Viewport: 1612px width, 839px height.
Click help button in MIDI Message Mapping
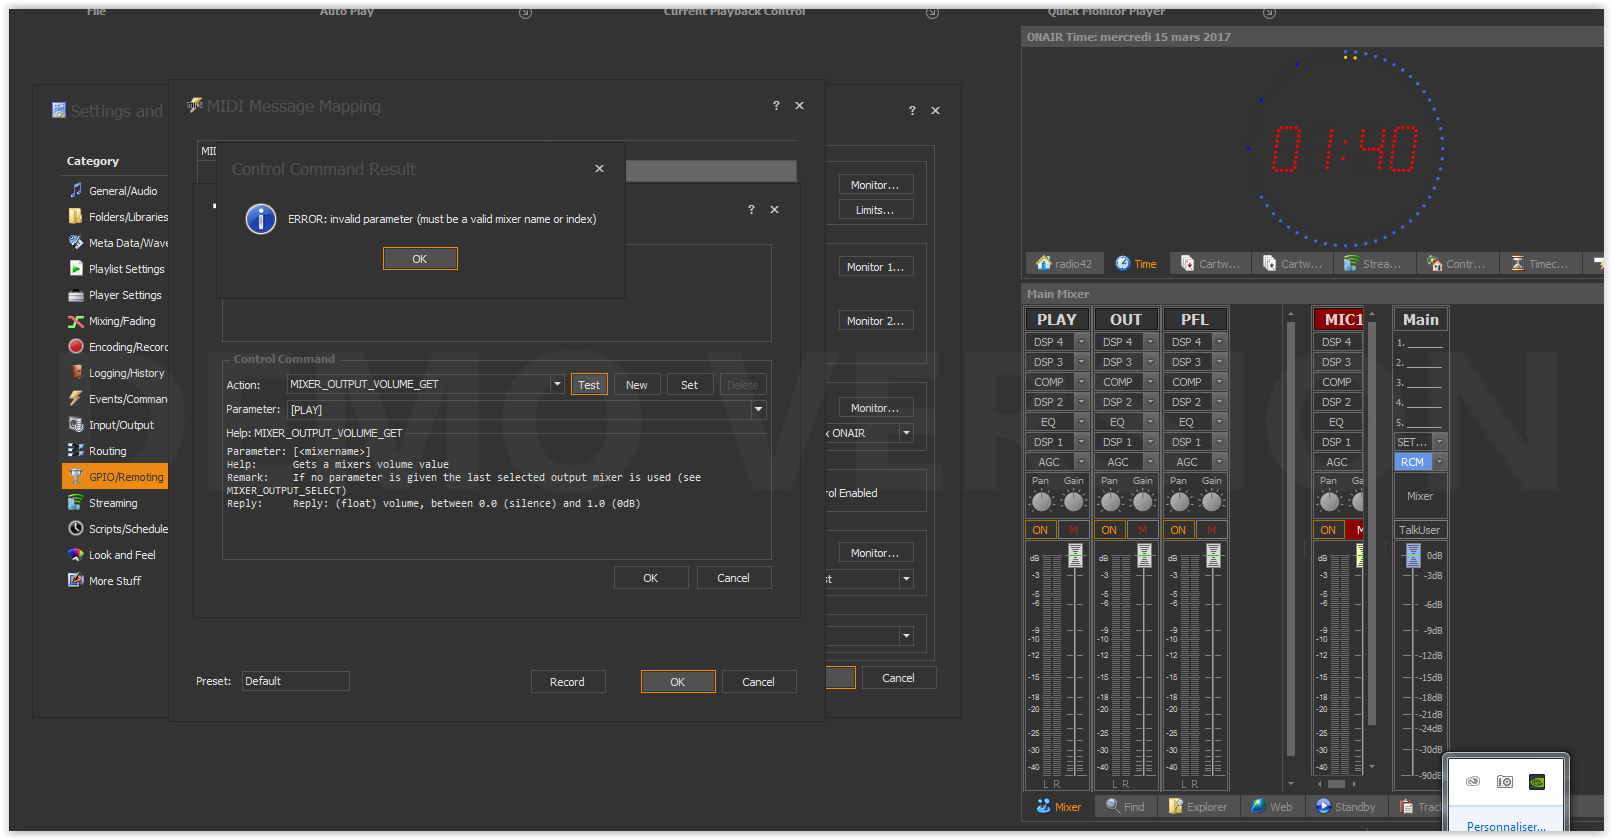click(x=776, y=105)
